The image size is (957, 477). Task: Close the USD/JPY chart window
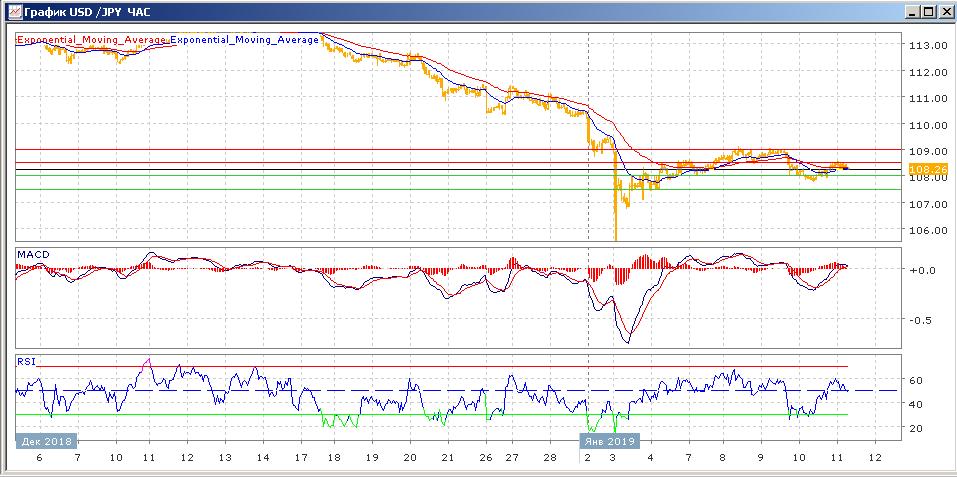[944, 11]
